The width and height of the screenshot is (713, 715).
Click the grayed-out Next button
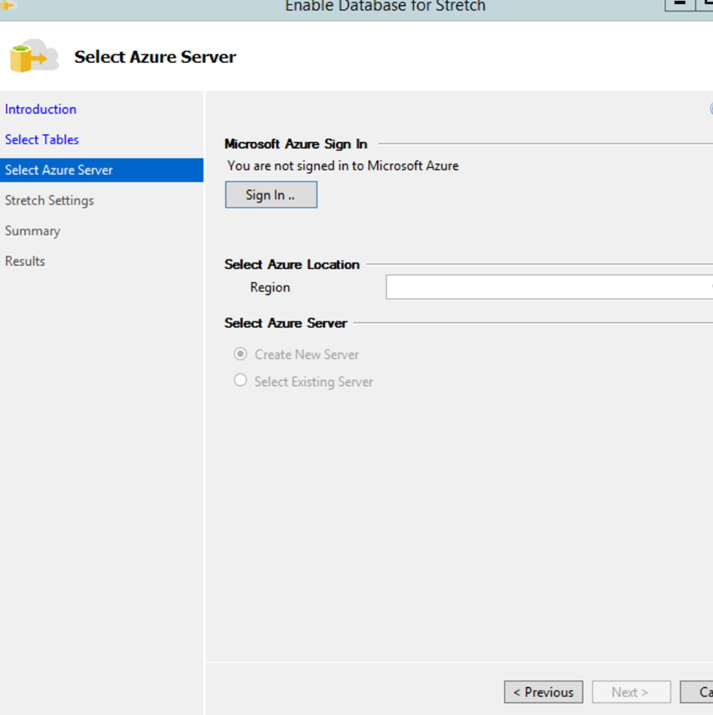click(631, 692)
